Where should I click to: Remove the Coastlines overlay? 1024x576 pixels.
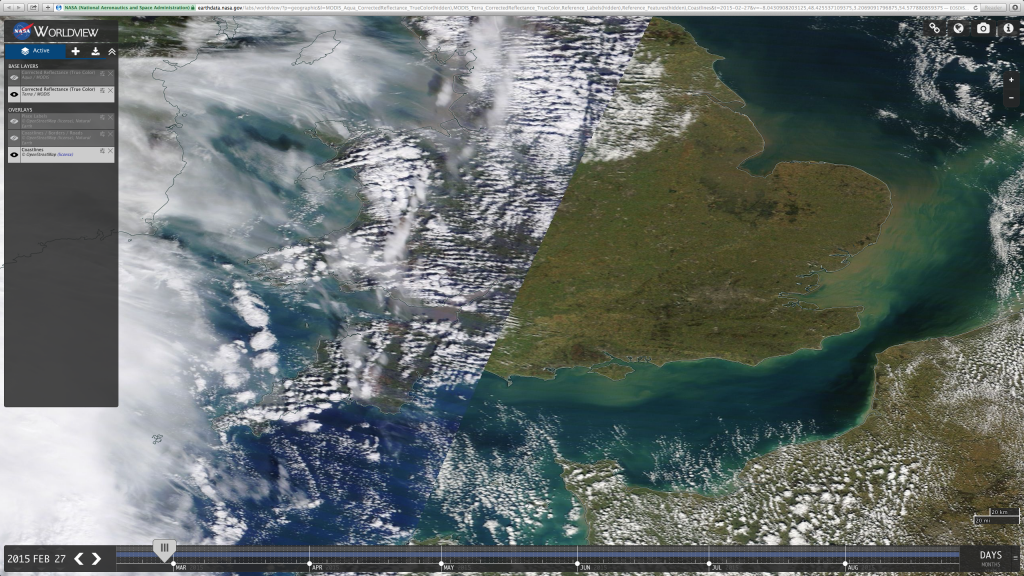110,151
